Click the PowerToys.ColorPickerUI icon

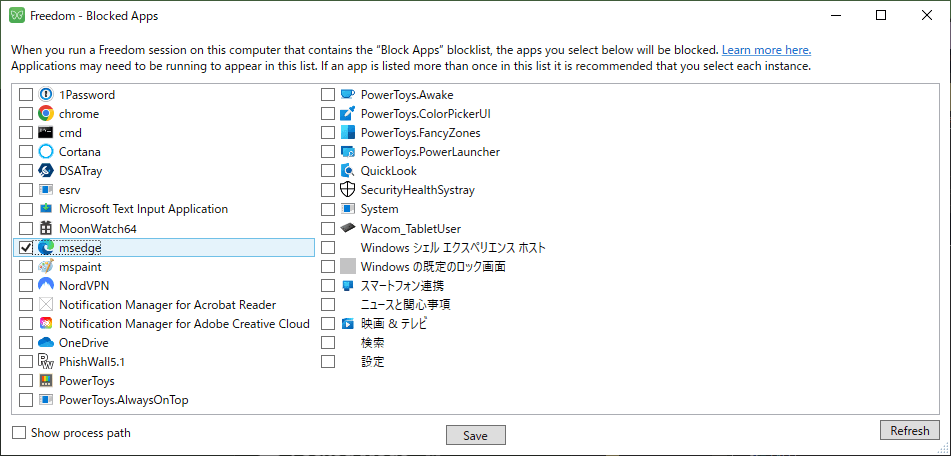click(348, 114)
